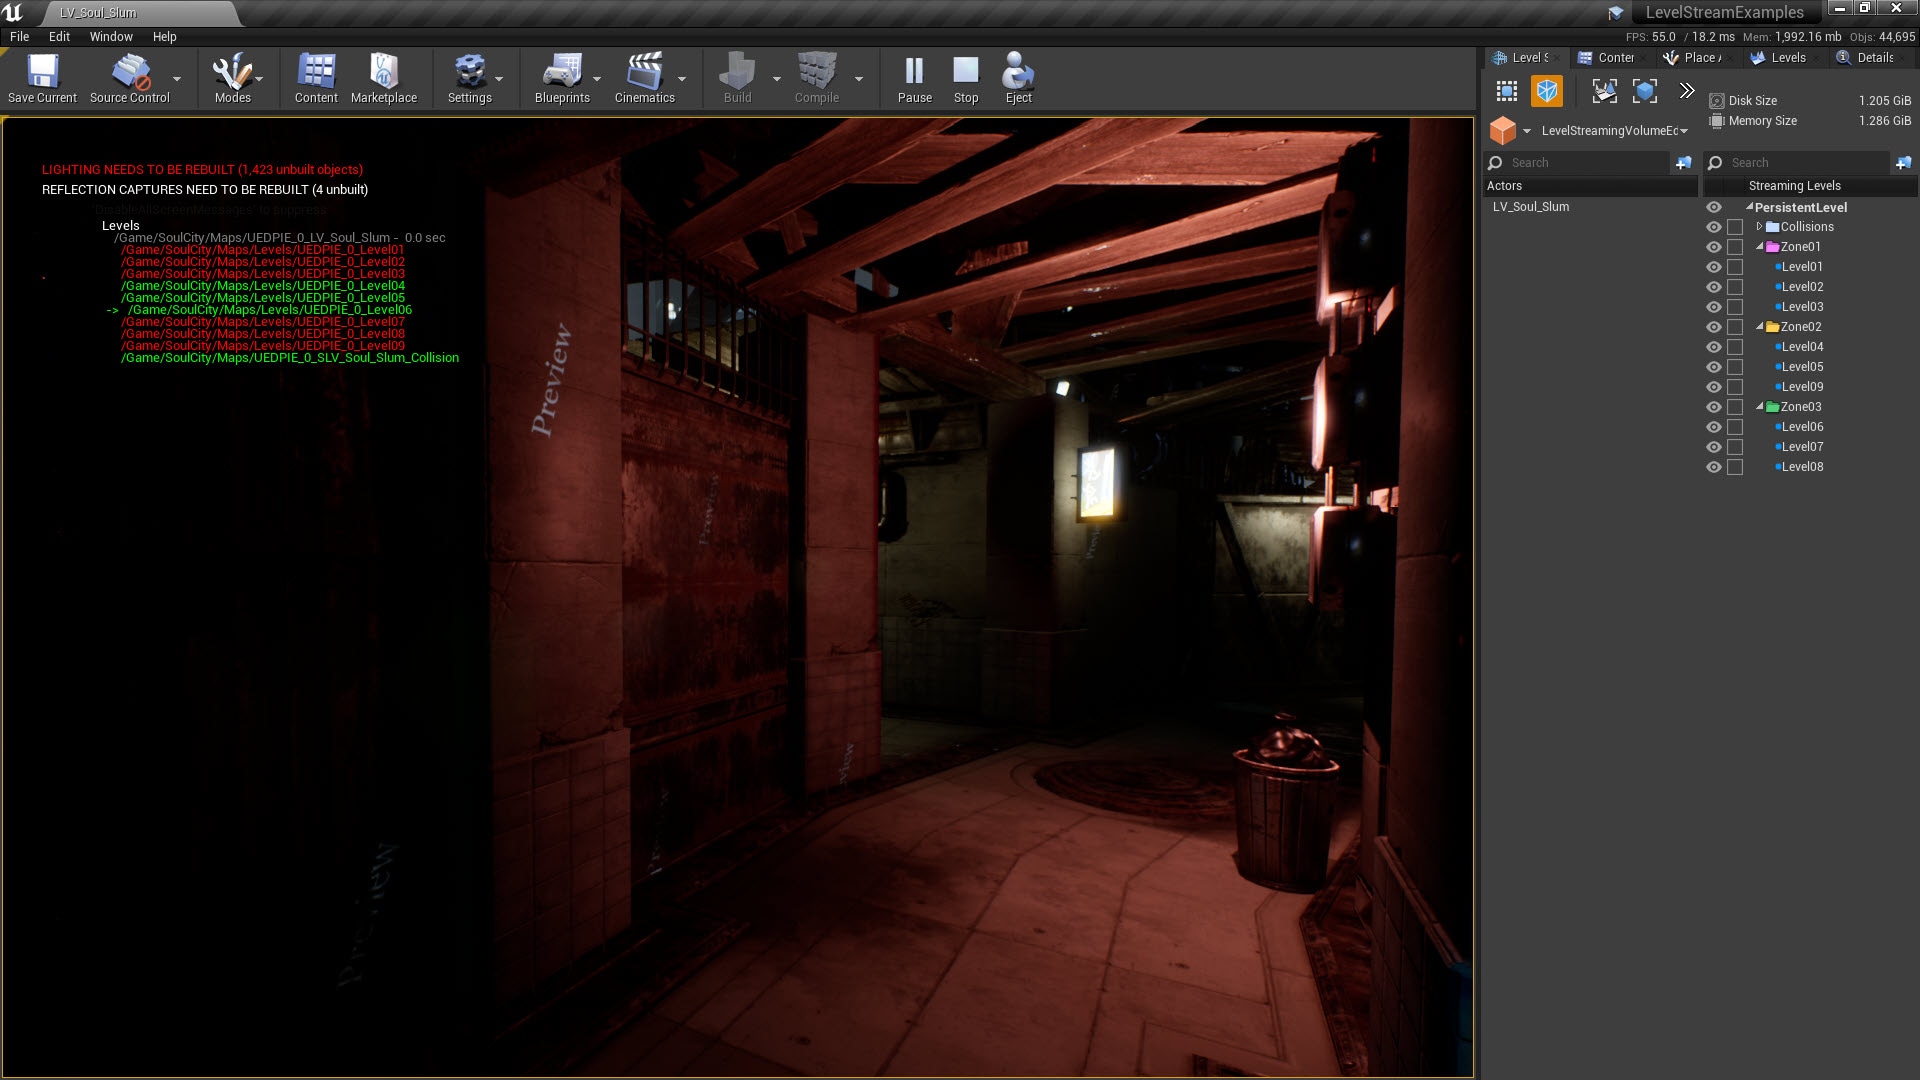Viewport: 1920px width, 1080px height.
Task: Click the Unreal Engine logo icon
Action: click(x=13, y=12)
